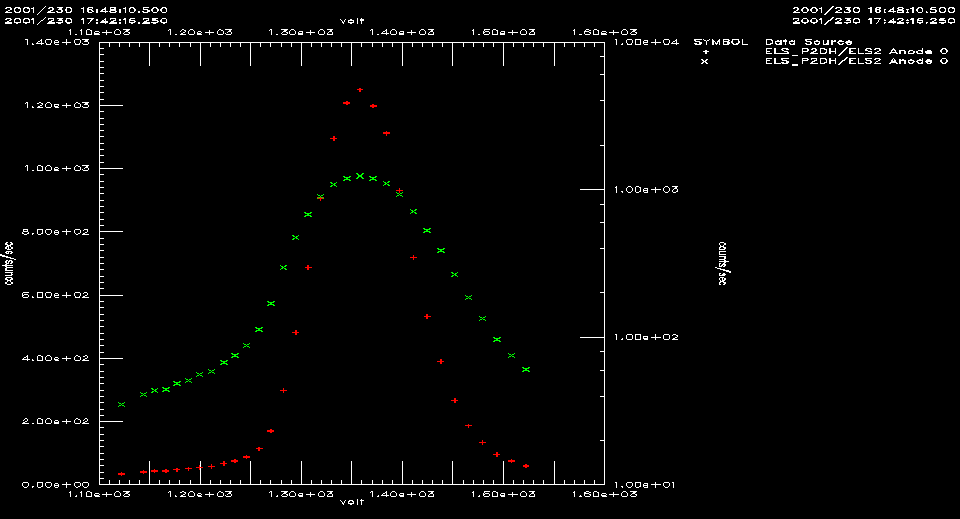The width and height of the screenshot is (960, 519).
Task: Click the 1.10e+03 label on the top volt axis
Action: click(x=99, y=32)
